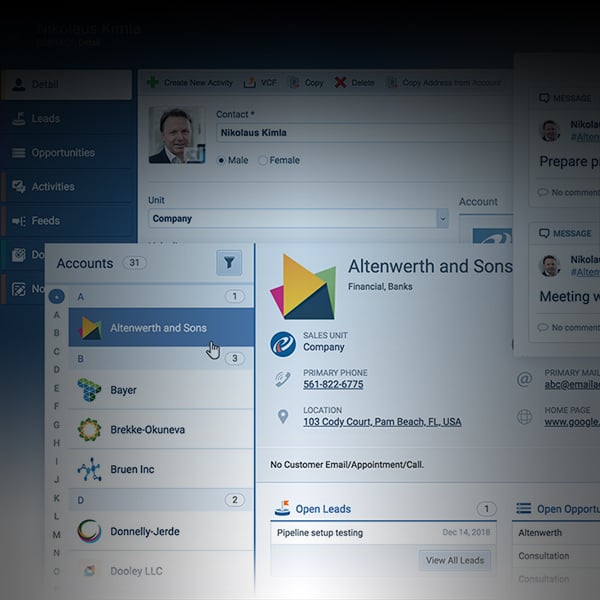This screenshot has width=600, height=600.
Task: Click the Bayer logo icon
Action: pyautogui.click(x=89, y=390)
